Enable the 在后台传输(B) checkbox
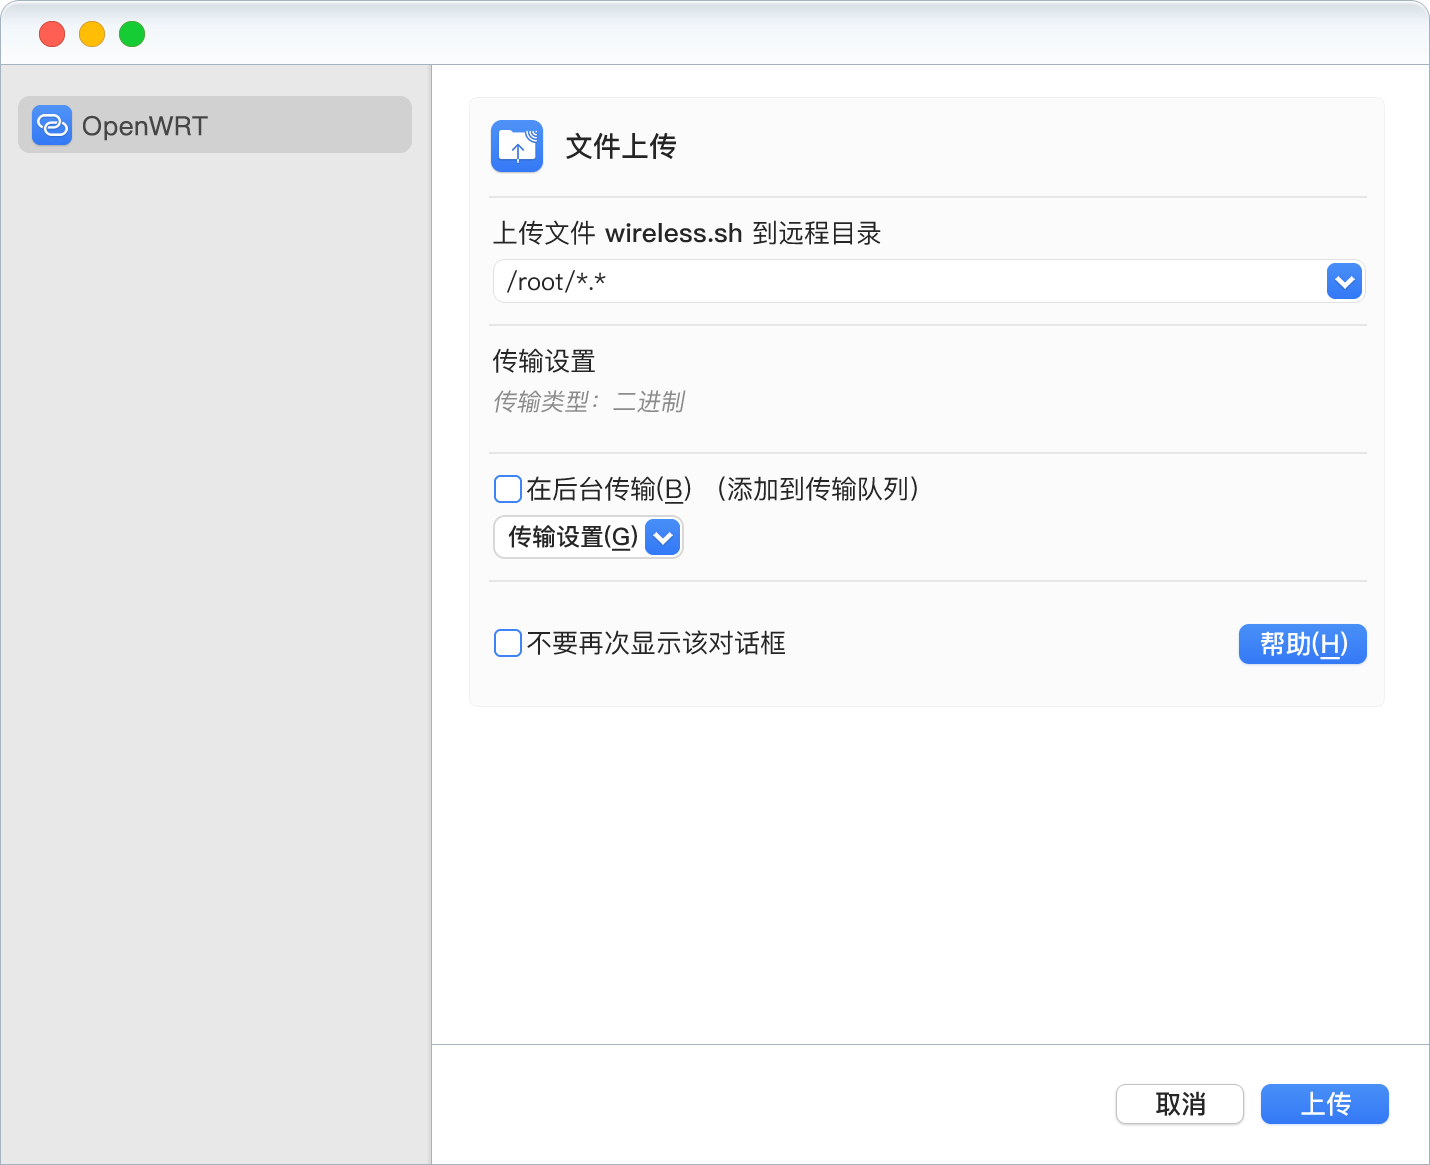 [x=508, y=489]
